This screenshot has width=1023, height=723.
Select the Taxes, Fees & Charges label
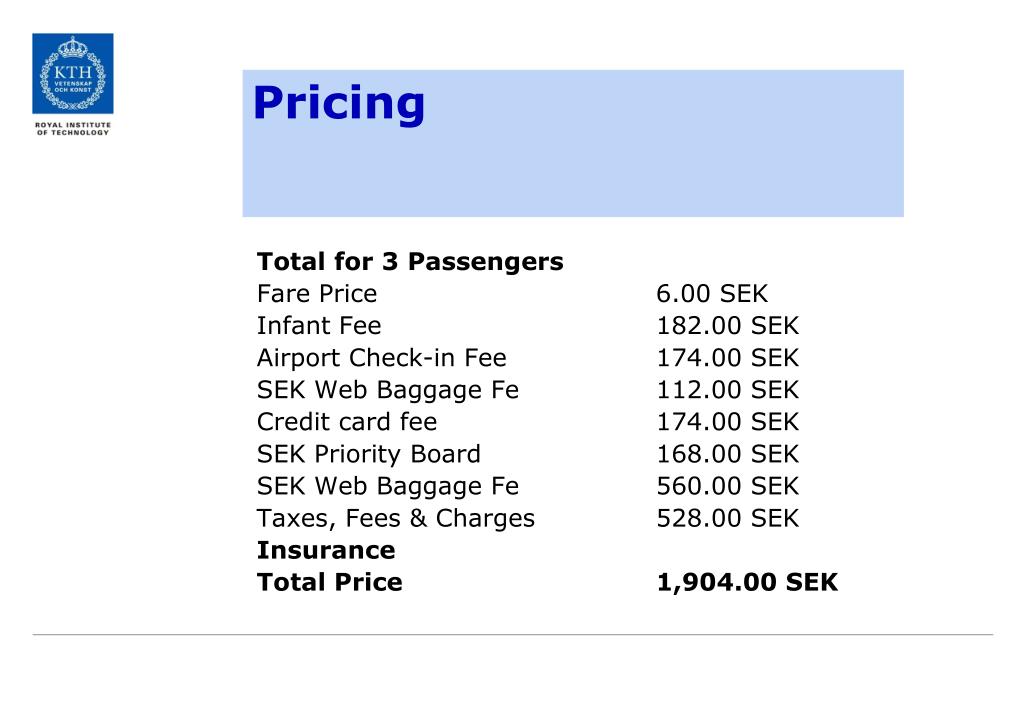395,519
